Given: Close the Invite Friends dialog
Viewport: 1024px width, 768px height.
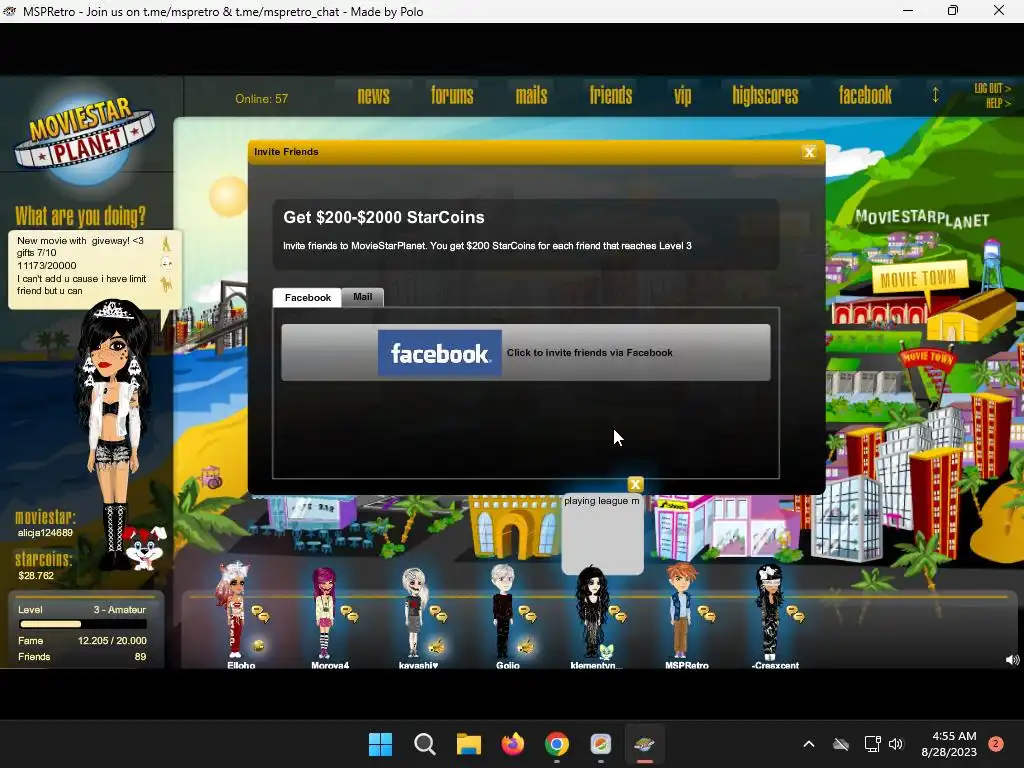Looking at the screenshot, I should click(x=809, y=152).
